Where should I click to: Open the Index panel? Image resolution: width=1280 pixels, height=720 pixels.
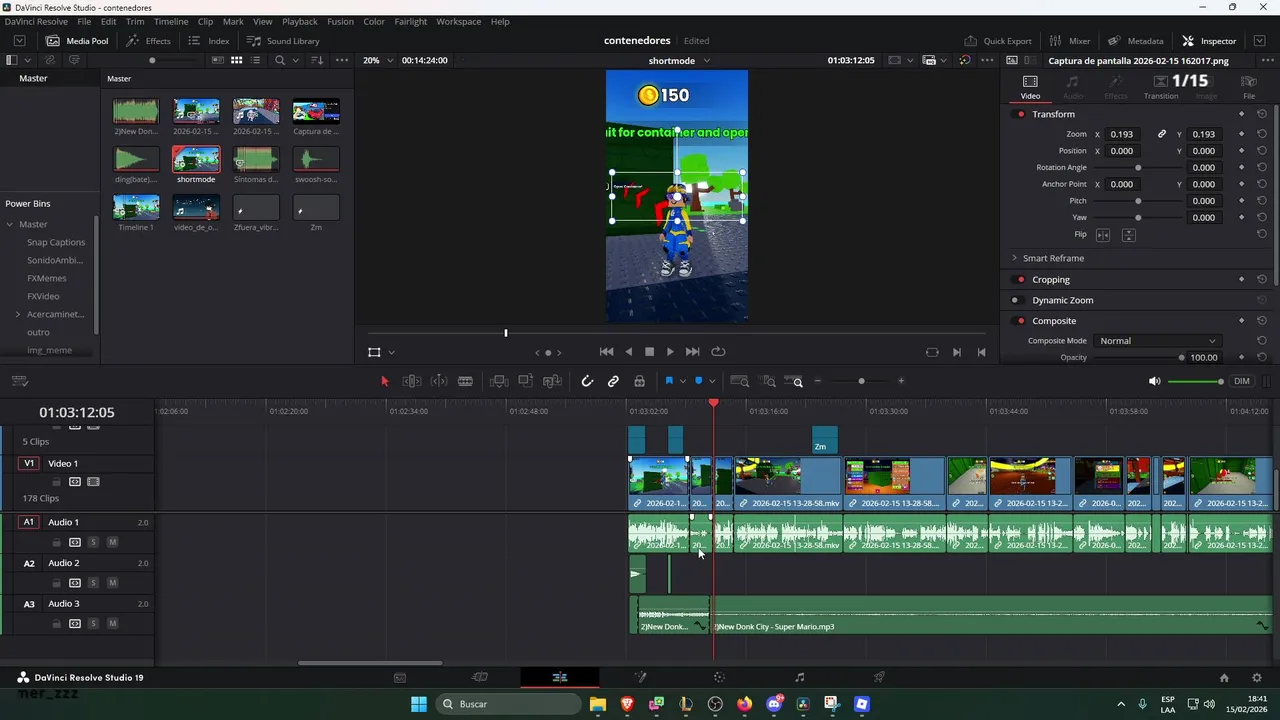[209, 41]
